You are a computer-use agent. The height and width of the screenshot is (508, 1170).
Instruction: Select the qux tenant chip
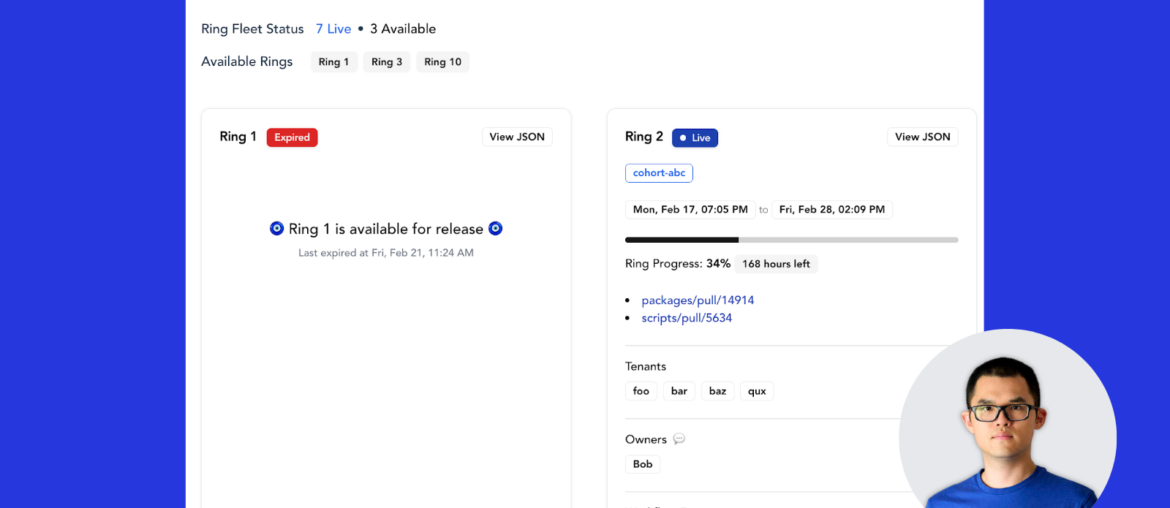pyautogui.click(x=757, y=391)
